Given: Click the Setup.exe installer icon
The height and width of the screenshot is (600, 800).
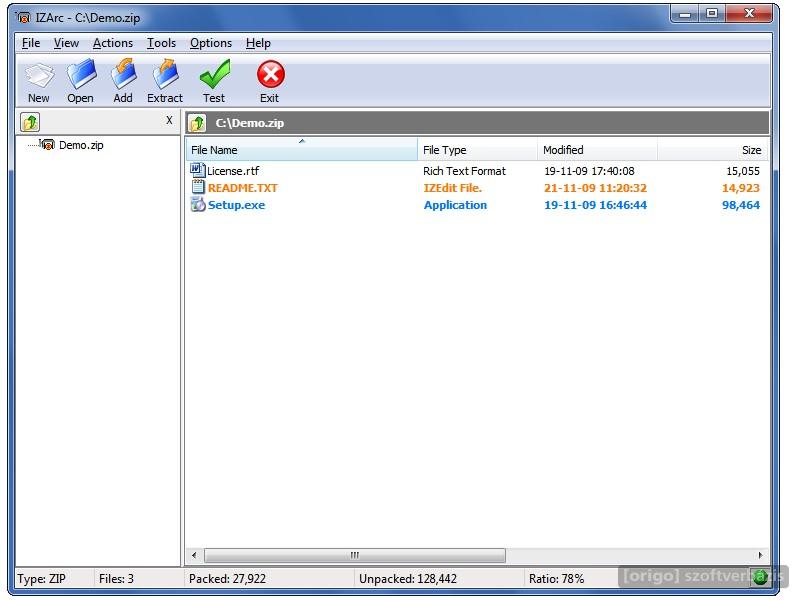Looking at the screenshot, I should click(x=197, y=205).
